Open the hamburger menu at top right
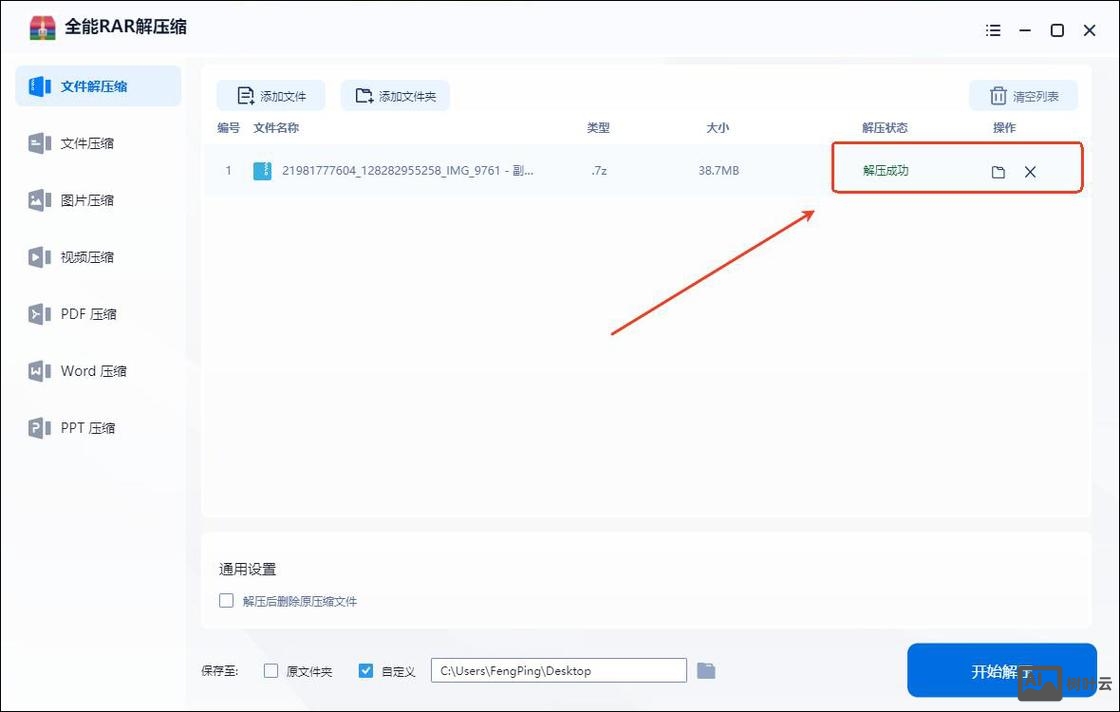Viewport: 1120px width, 712px height. [993, 30]
